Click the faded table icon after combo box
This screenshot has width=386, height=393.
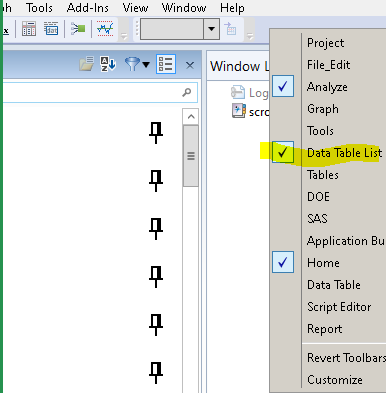(x=230, y=29)
